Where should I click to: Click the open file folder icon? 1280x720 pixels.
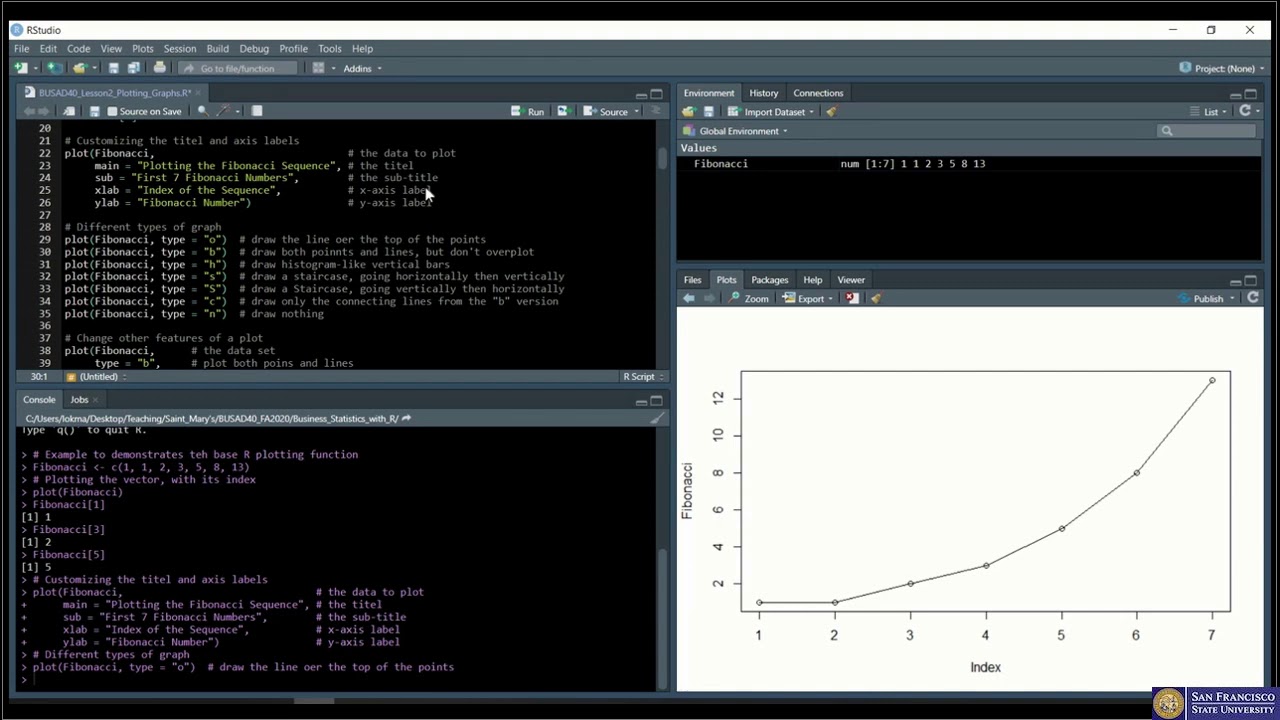pyautogui.click(x=80, y=68)
